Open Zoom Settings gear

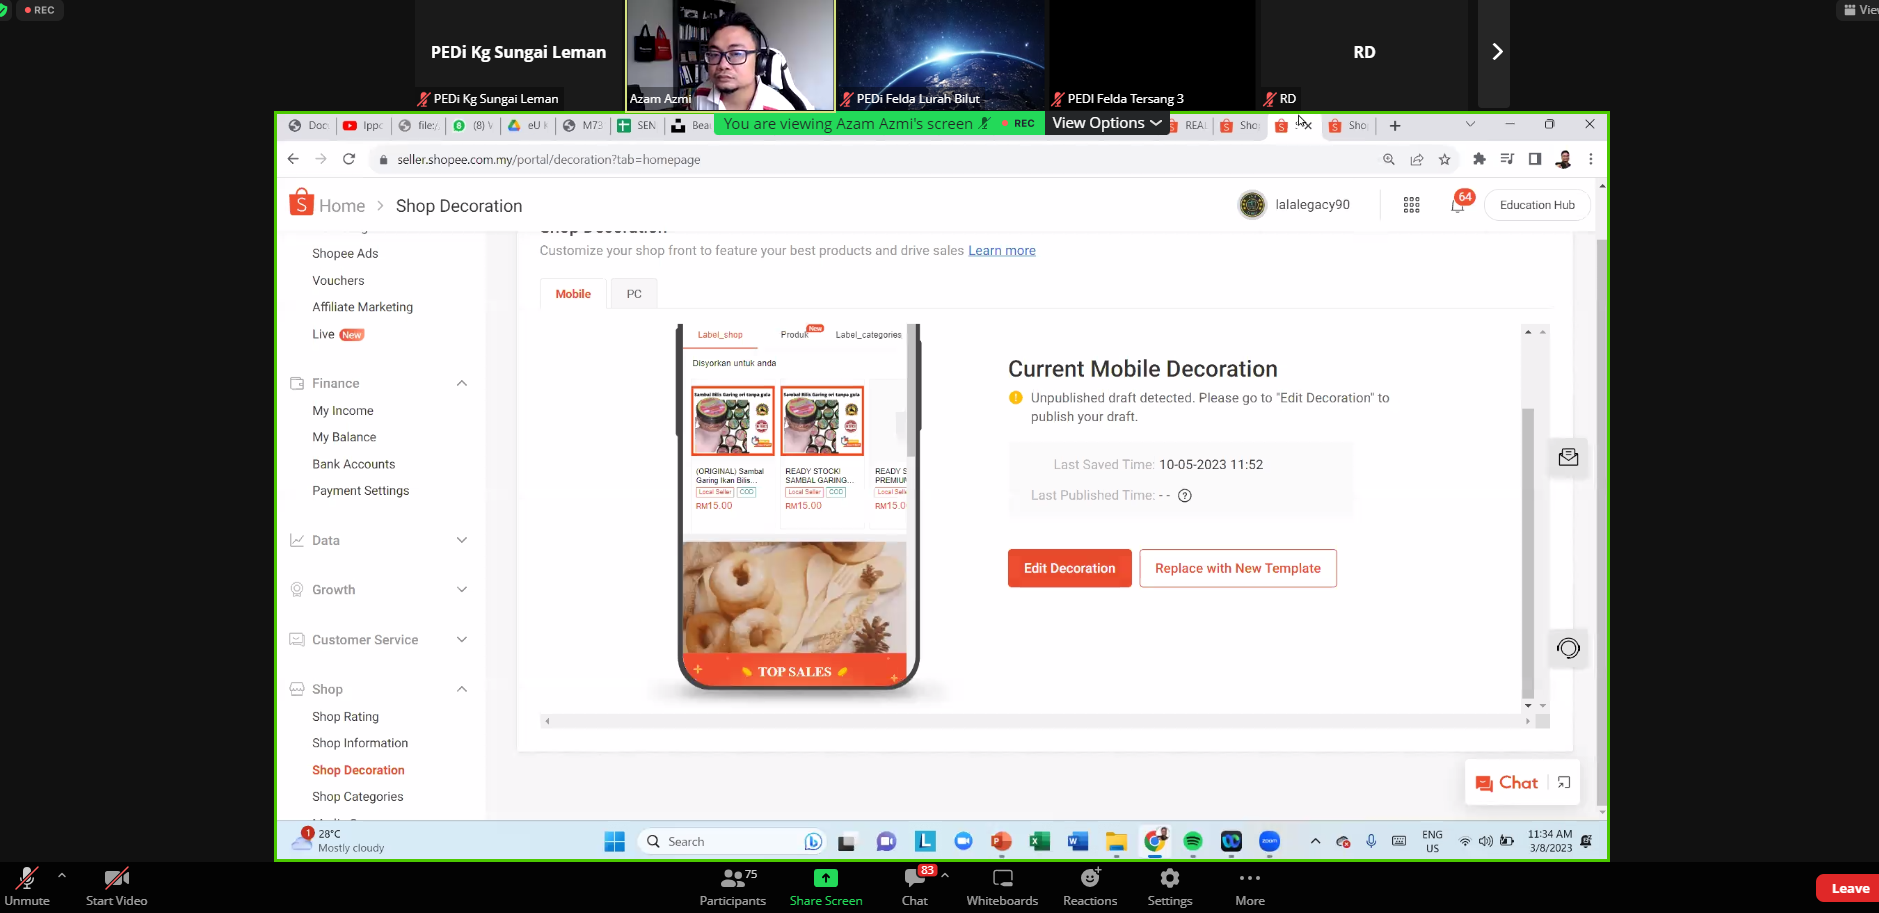[x=1169, y=879]
